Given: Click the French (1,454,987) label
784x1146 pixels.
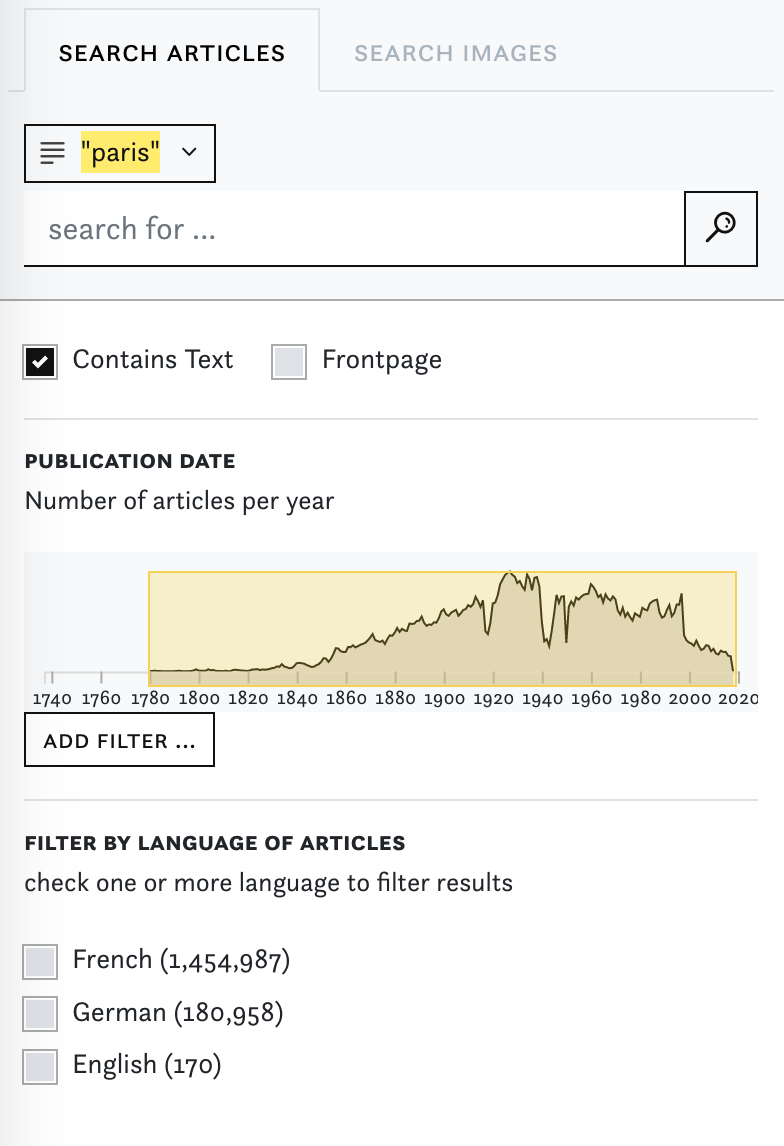Looking at the screenshot, I should pos(181,960).
